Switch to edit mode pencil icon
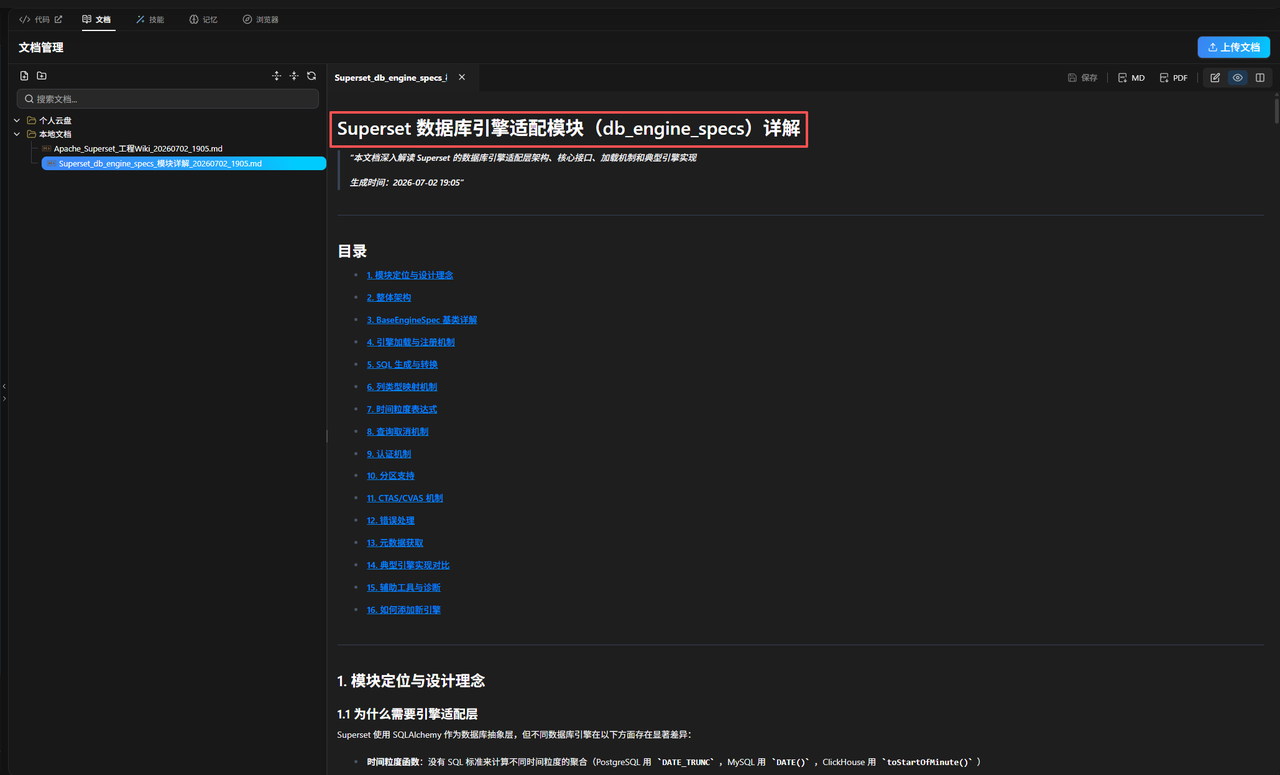 (1215, 77)
